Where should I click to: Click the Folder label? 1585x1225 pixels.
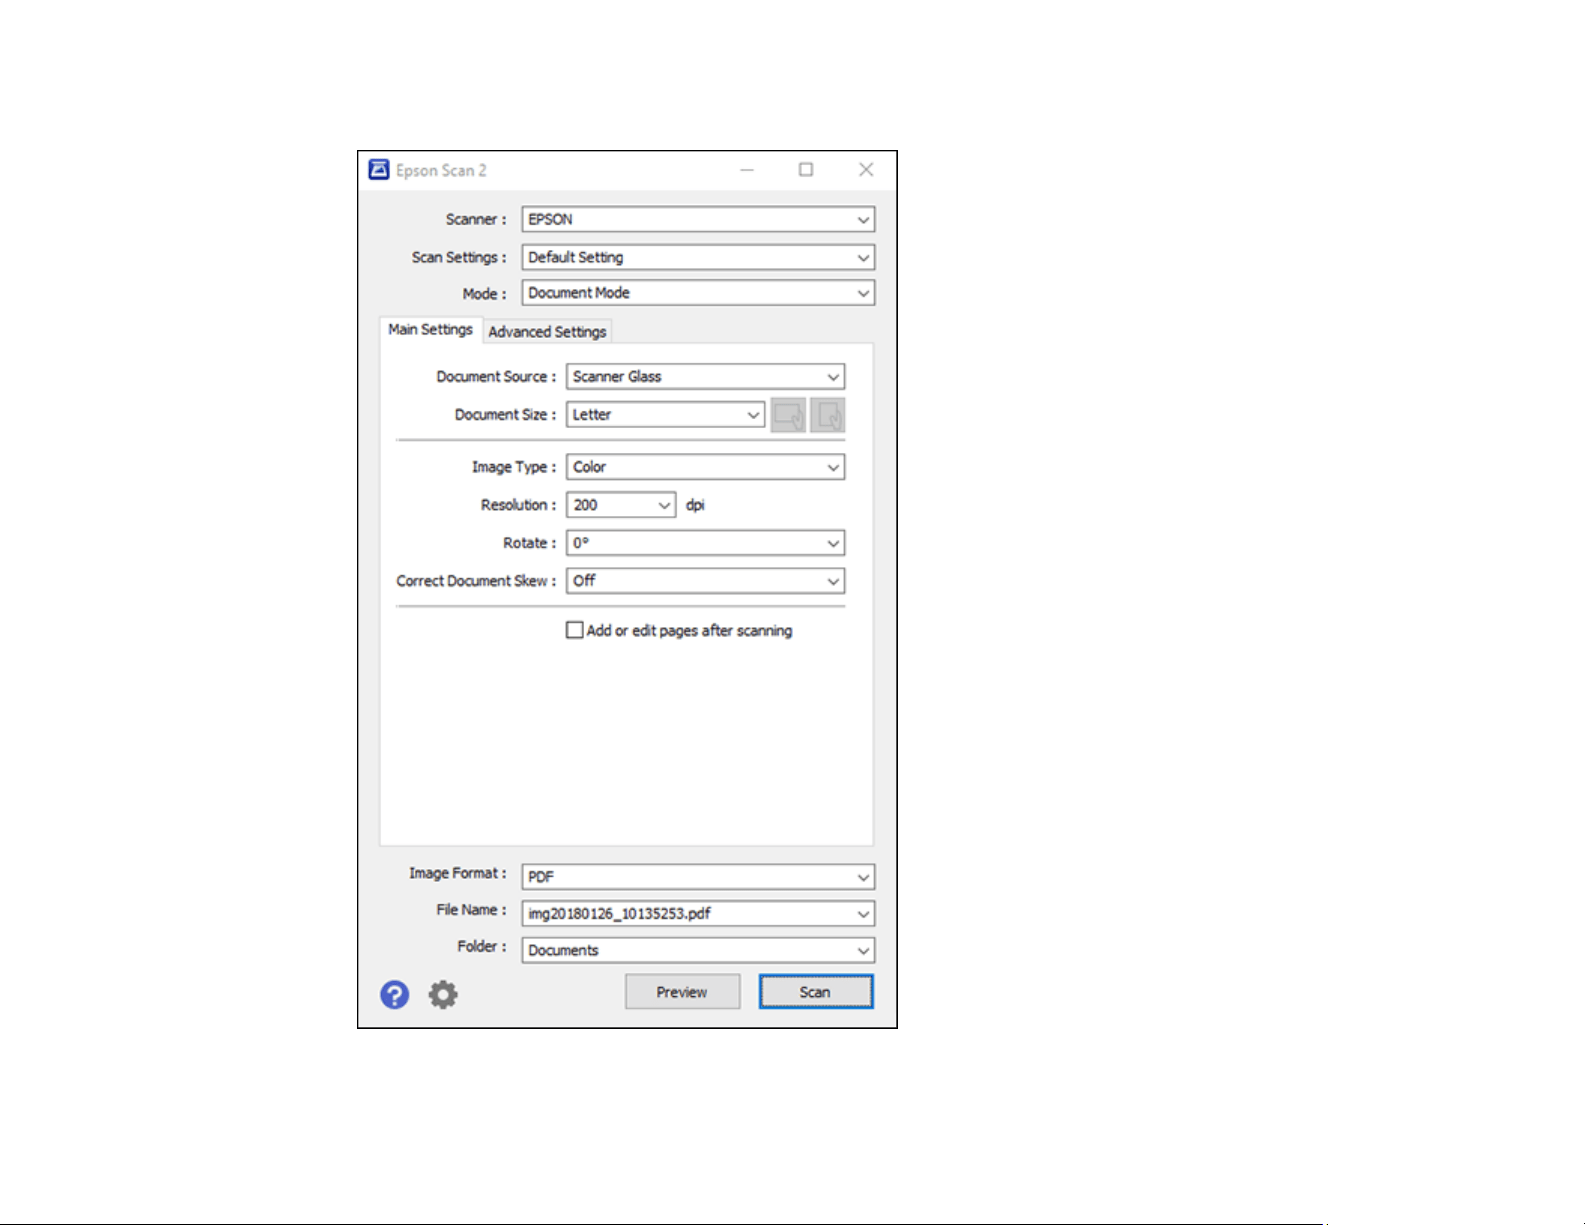coord(482,946)
